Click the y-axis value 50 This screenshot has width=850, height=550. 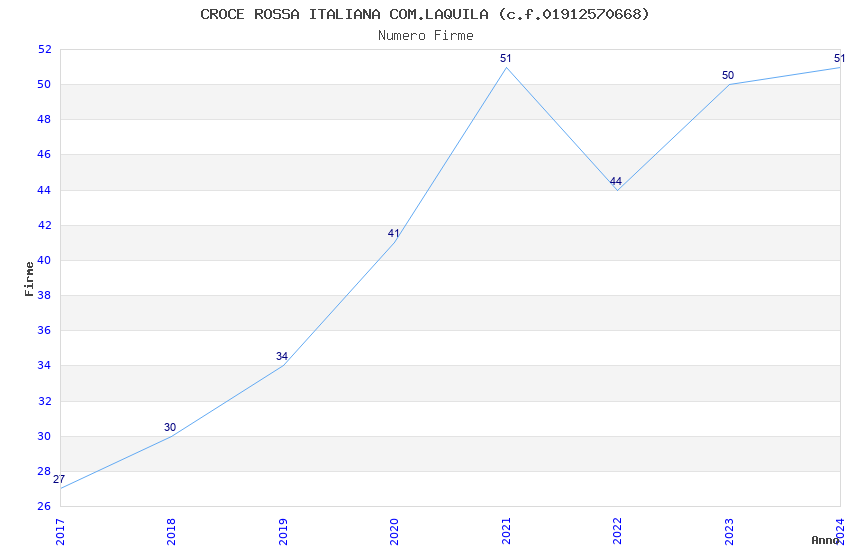(44, 85)
